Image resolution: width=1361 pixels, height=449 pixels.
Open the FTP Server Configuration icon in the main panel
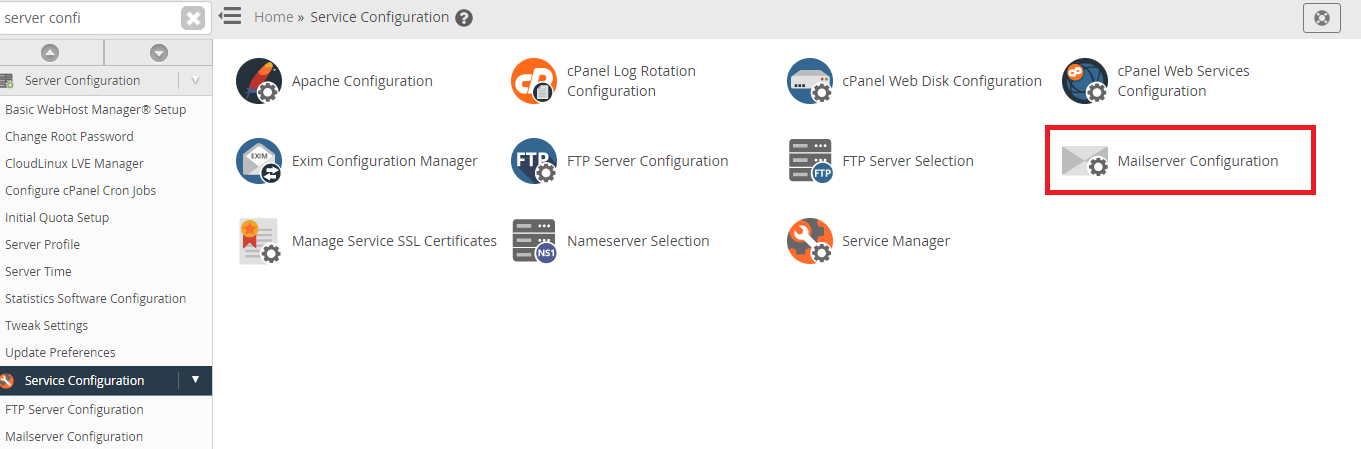[x=534, y=161]
